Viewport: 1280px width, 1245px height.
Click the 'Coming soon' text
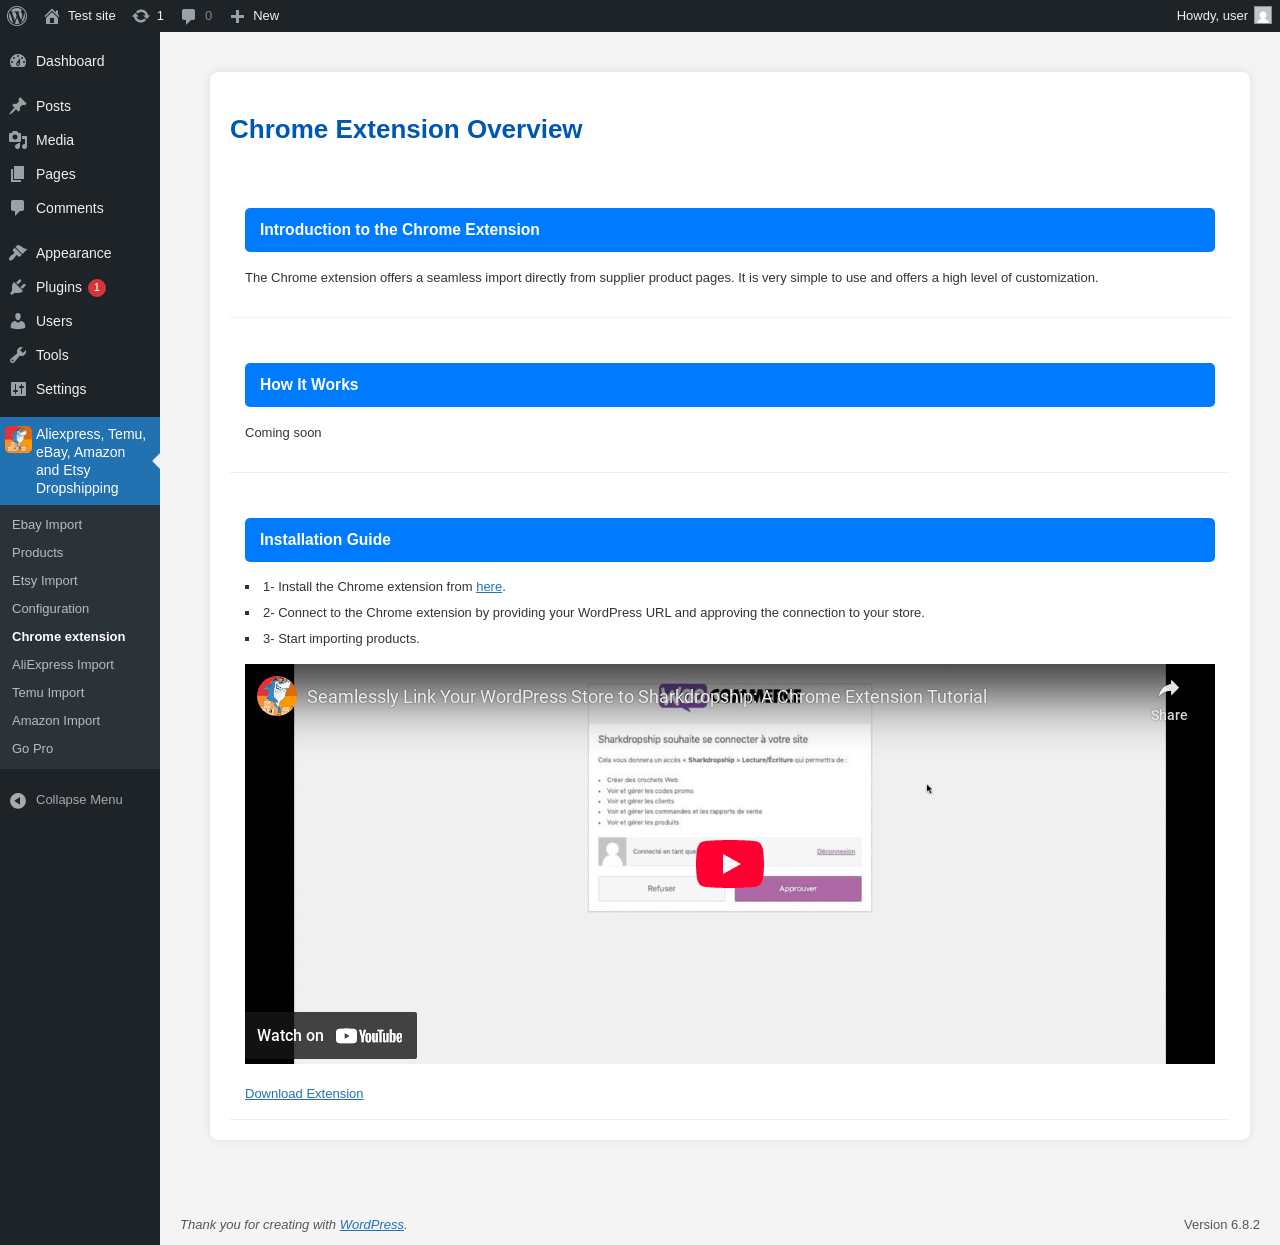(283, 433)
